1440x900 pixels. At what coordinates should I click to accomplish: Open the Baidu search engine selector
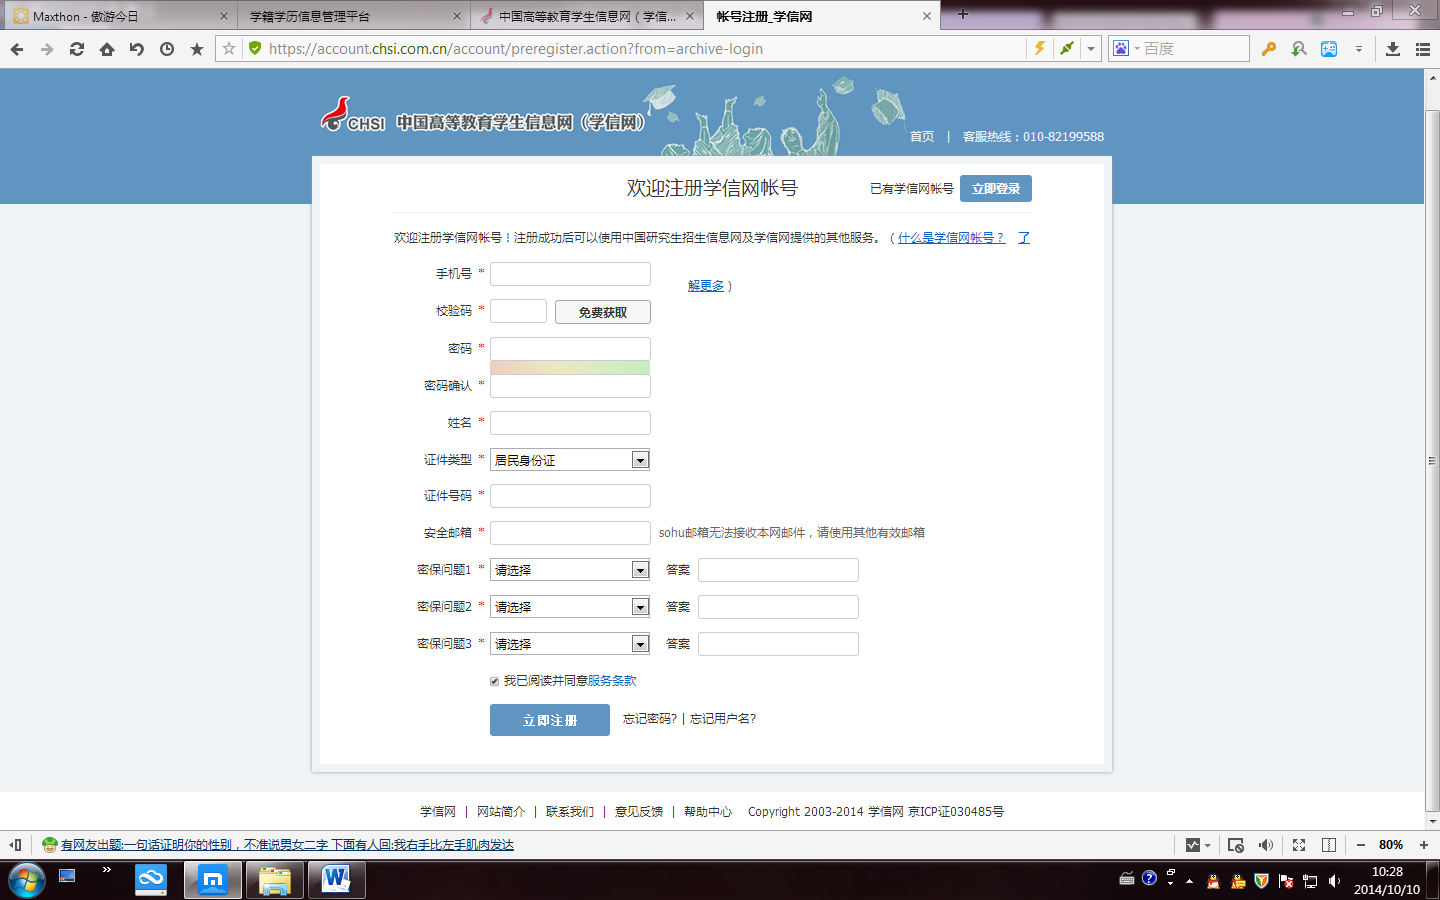click(1126, 48)
